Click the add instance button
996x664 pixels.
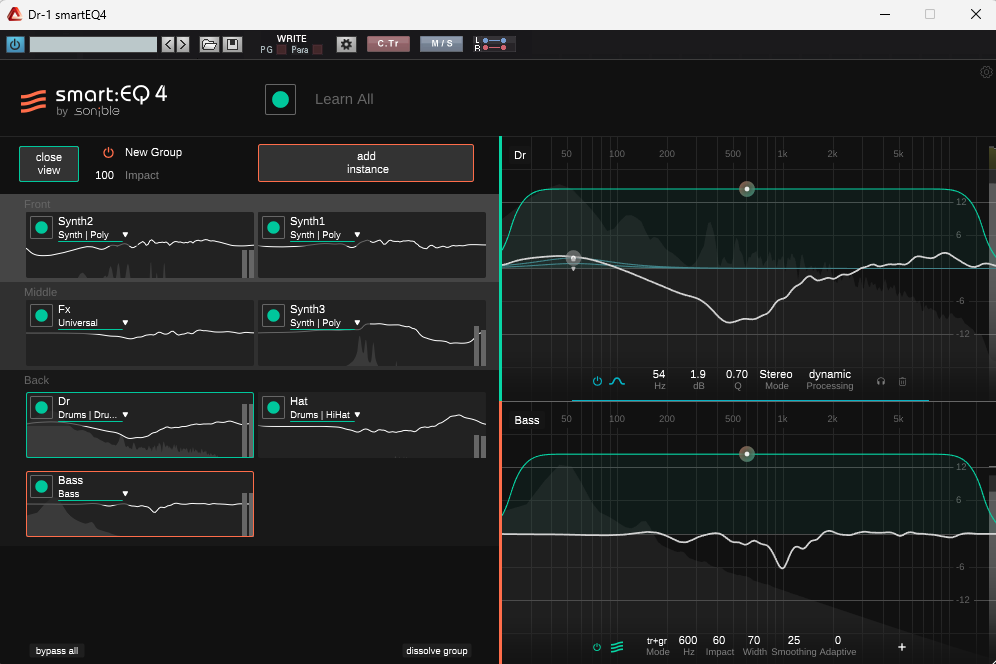click(x=366, y=163)
